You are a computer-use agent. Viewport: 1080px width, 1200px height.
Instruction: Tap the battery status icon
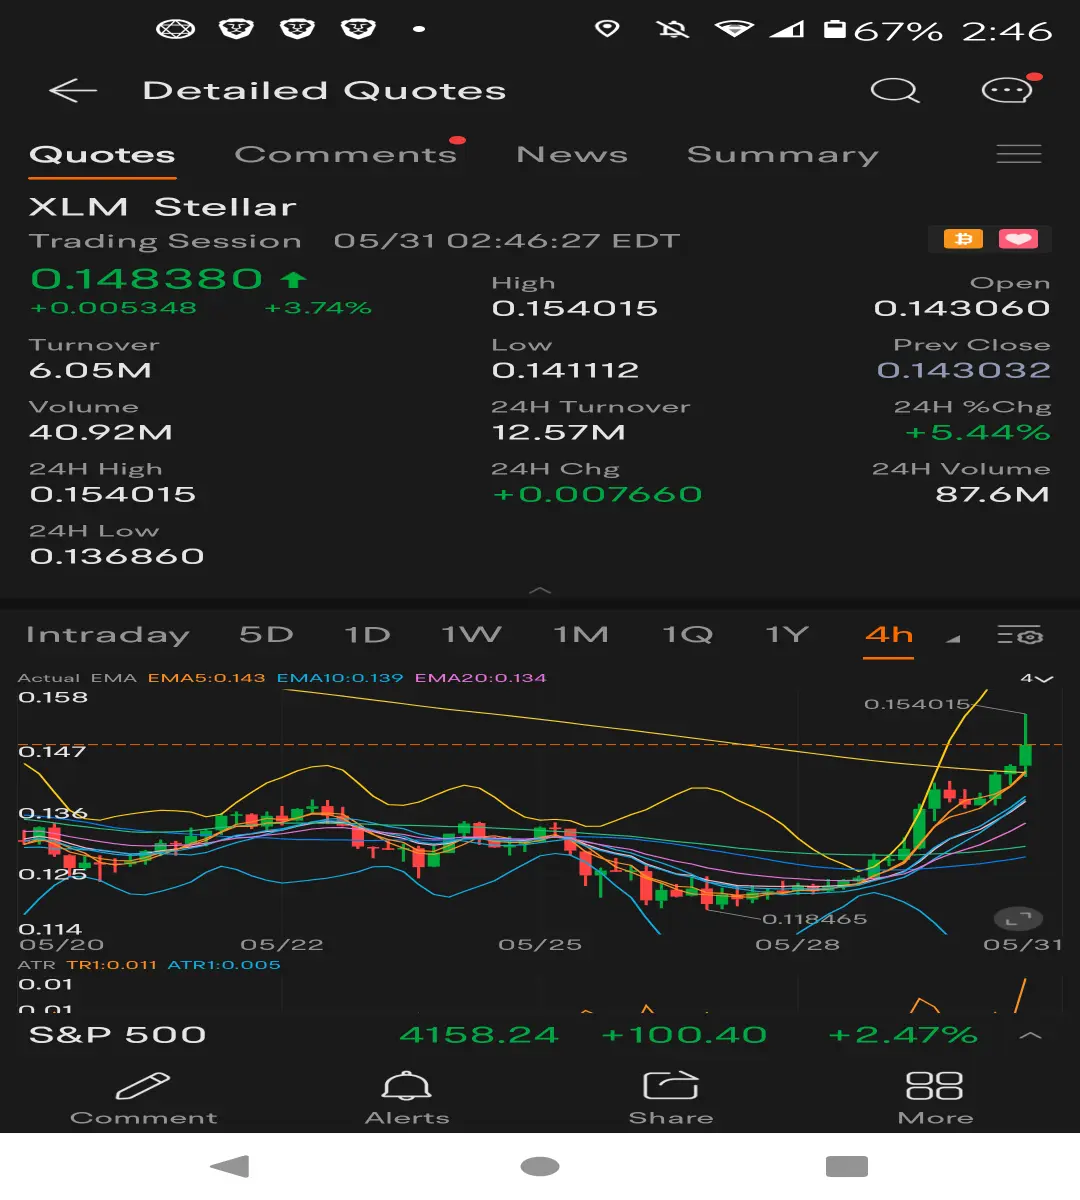tap(834, 30)
